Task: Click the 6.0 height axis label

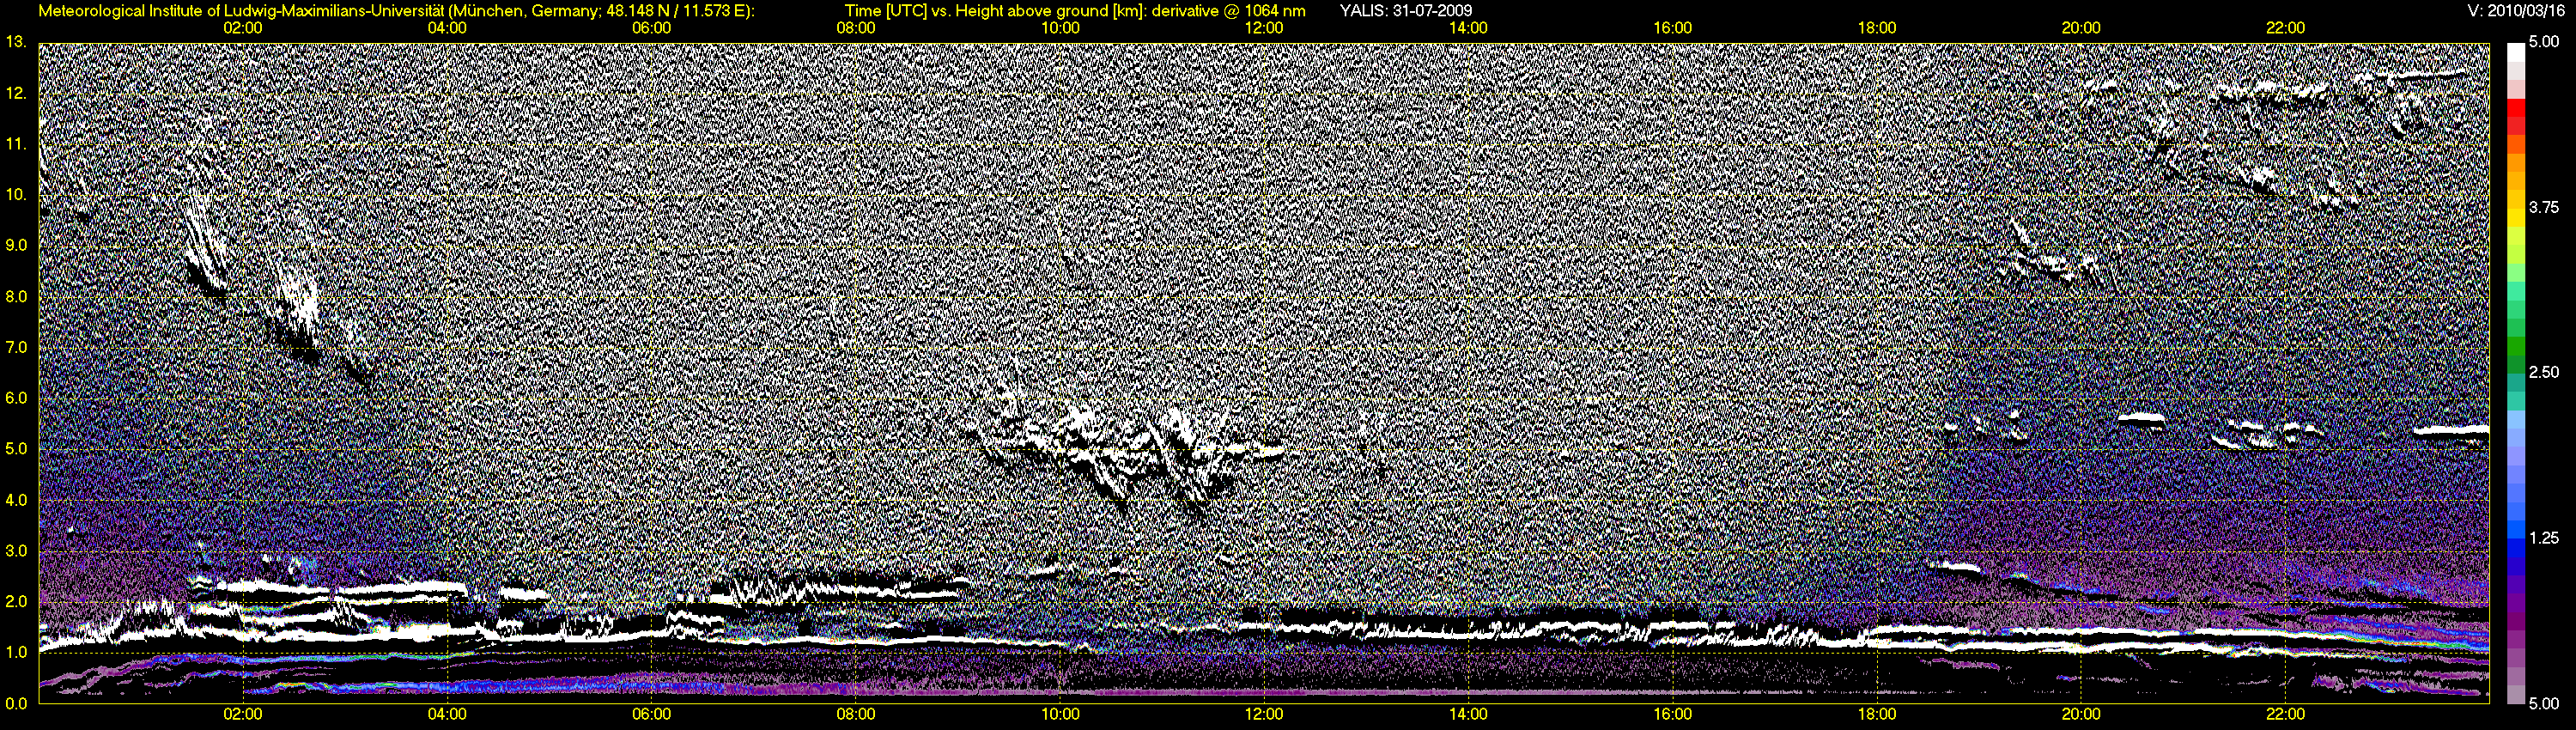Action: click(16, 398)
